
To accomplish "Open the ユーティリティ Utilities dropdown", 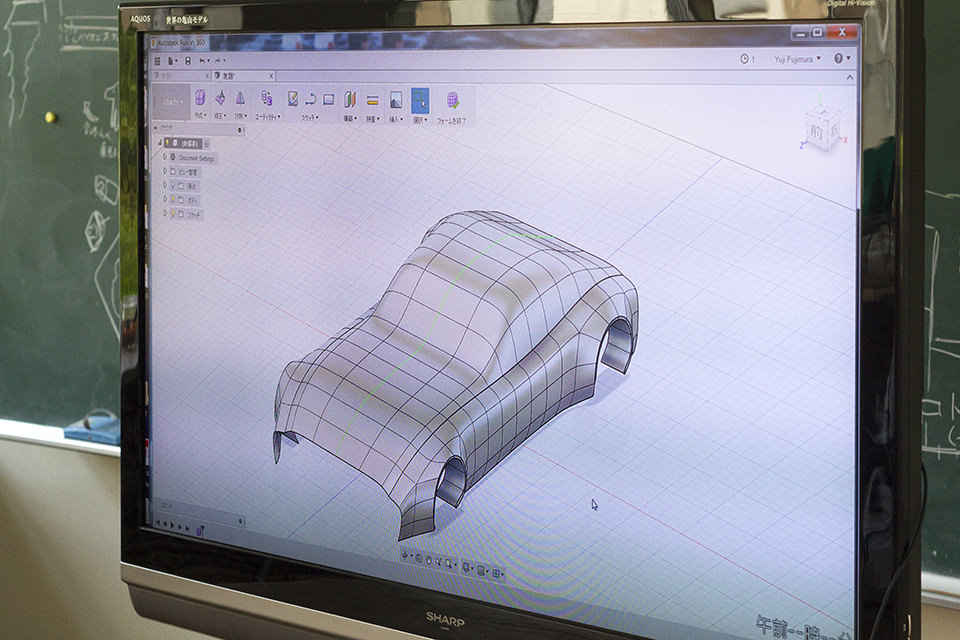I will point(268,117).
